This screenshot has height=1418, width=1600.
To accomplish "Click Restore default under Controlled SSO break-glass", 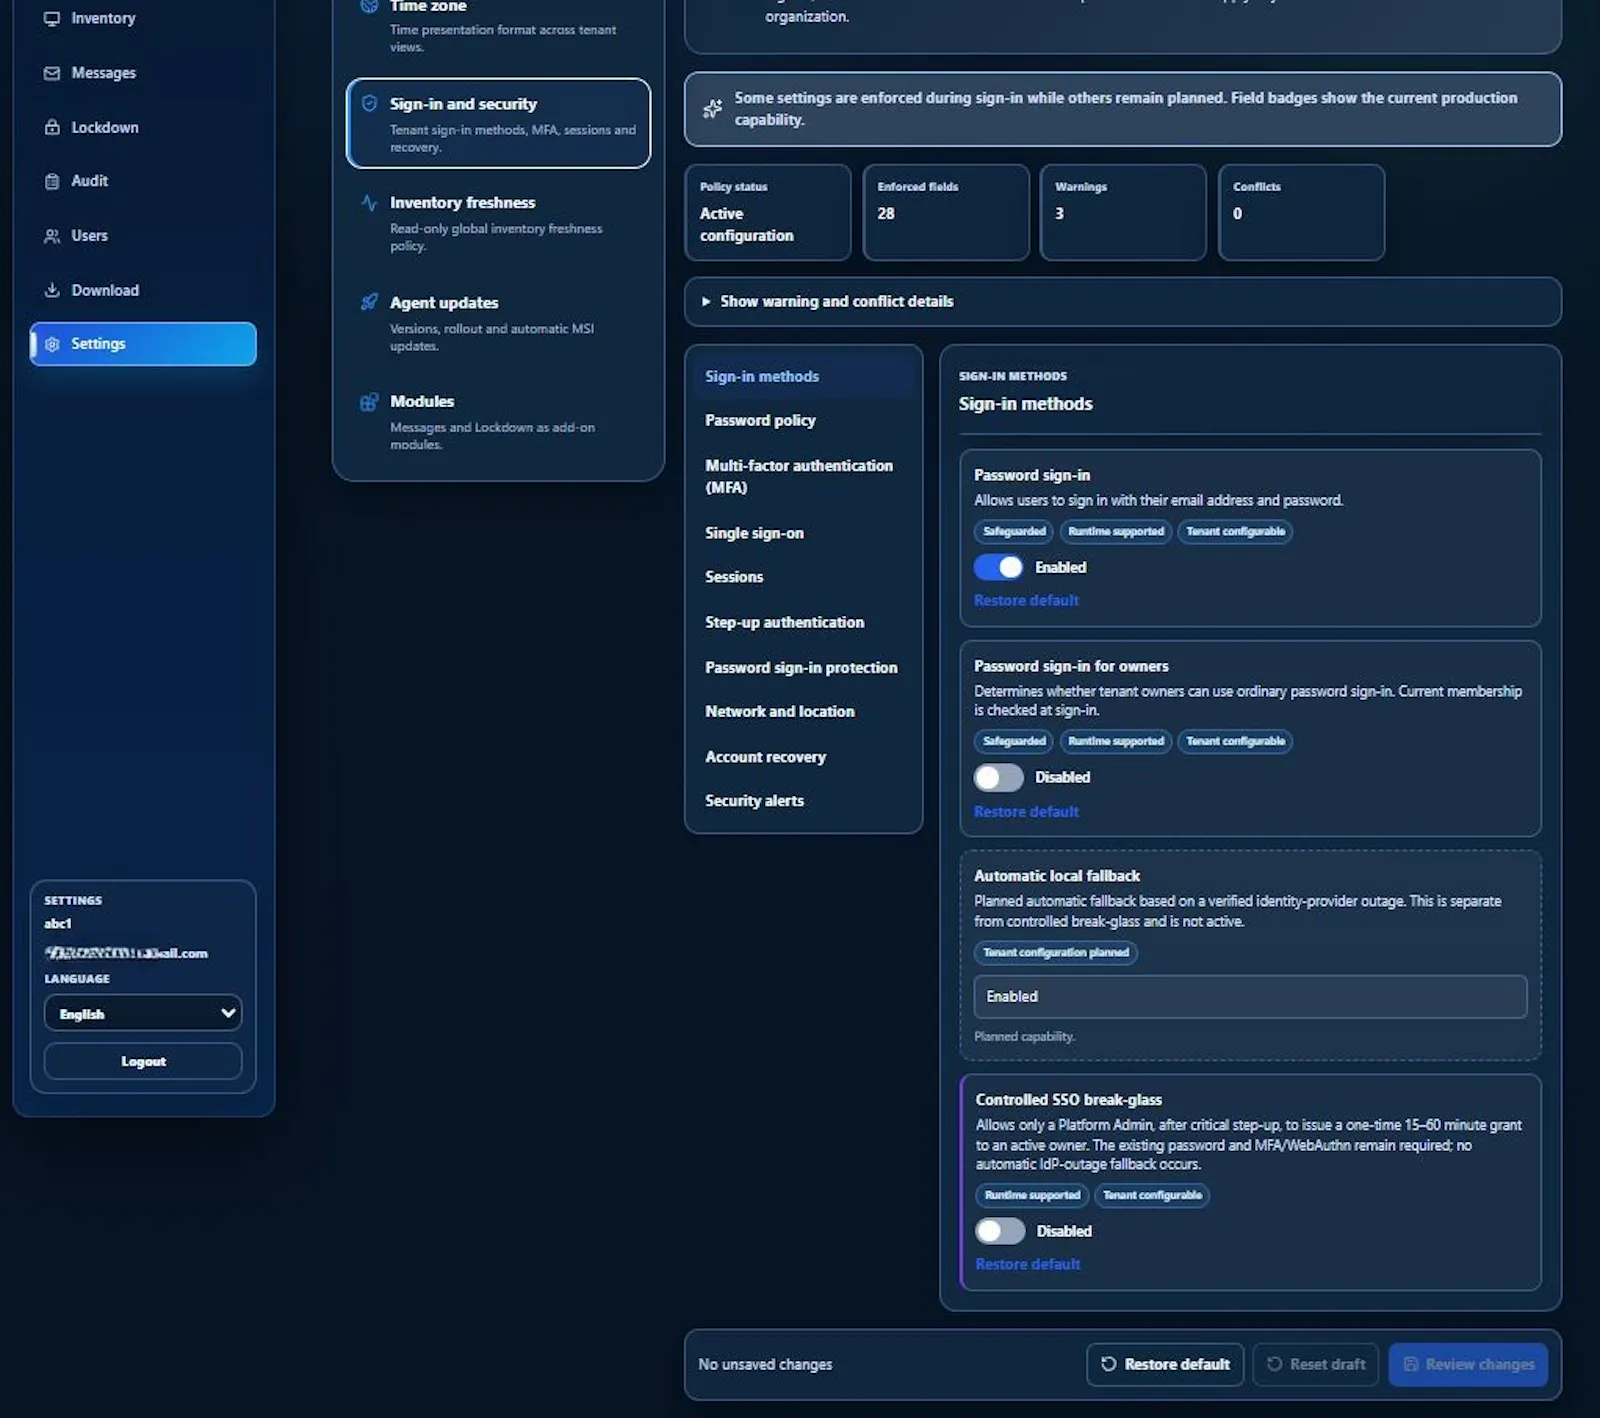I will pos(1028,1264).
